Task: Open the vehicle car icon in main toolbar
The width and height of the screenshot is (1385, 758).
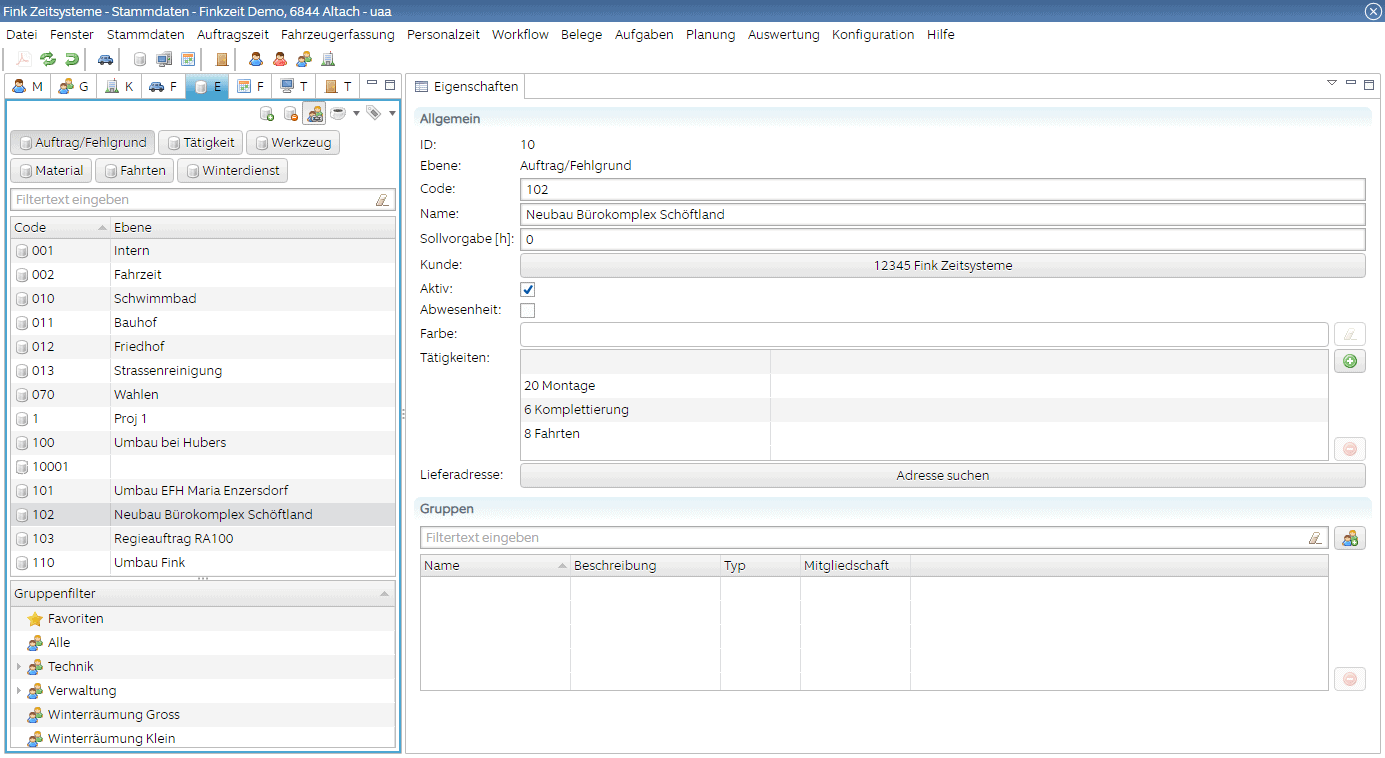Action: 105,59
